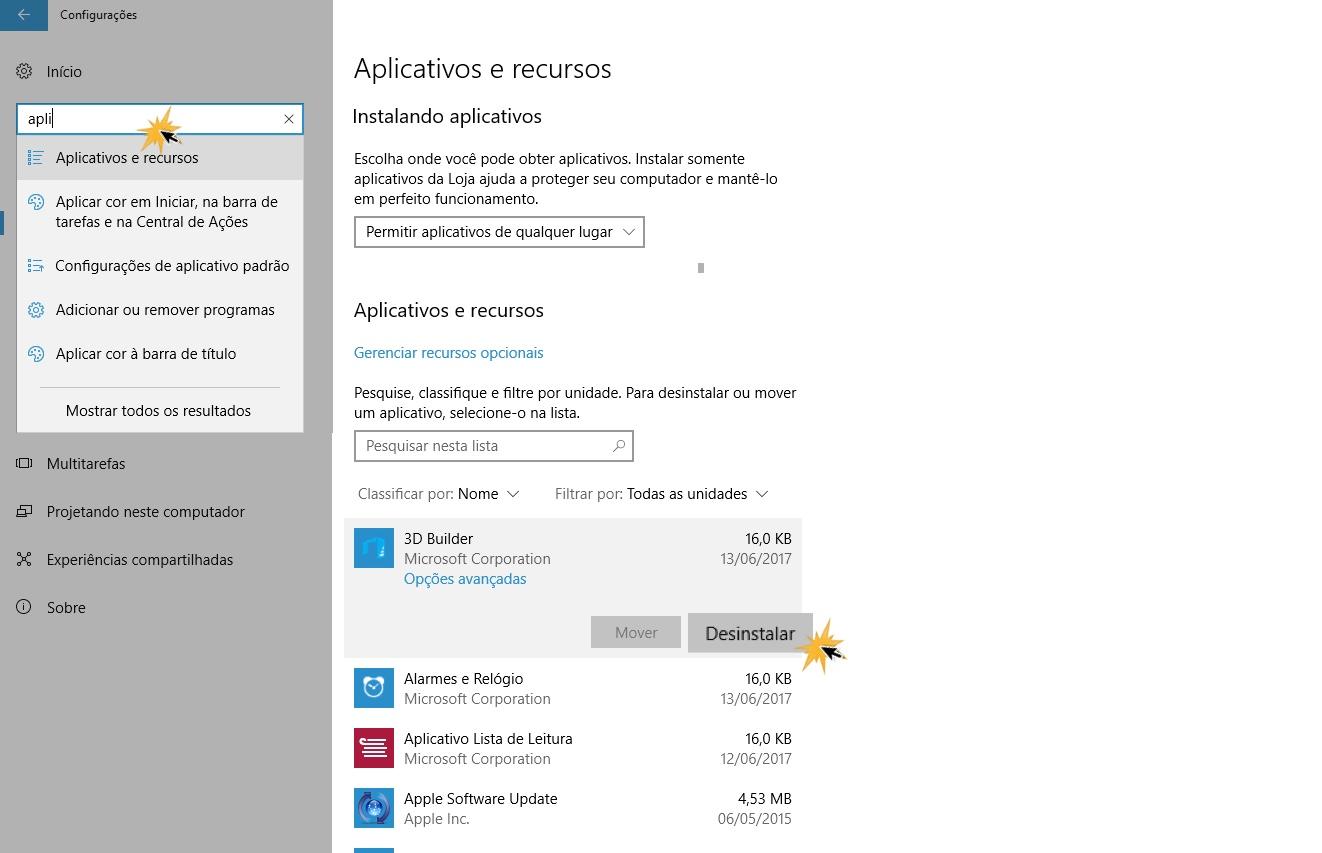Image resolution: width=1322 pixels, height=853 pixels.
Task: Go back with the arrow button
Action: 24,15
